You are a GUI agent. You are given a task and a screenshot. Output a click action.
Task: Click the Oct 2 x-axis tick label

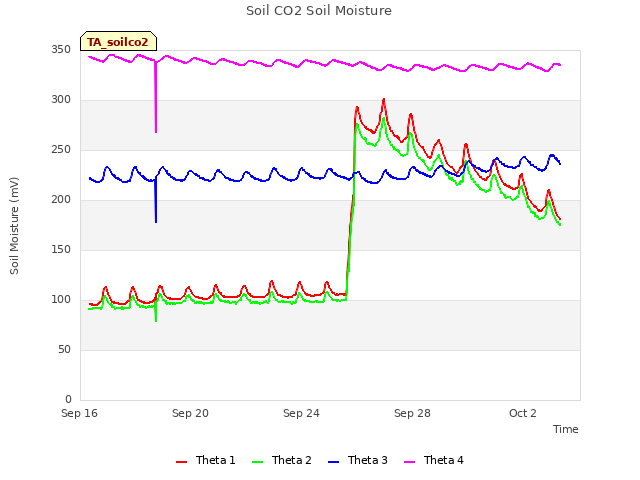(x=522, y=413)
